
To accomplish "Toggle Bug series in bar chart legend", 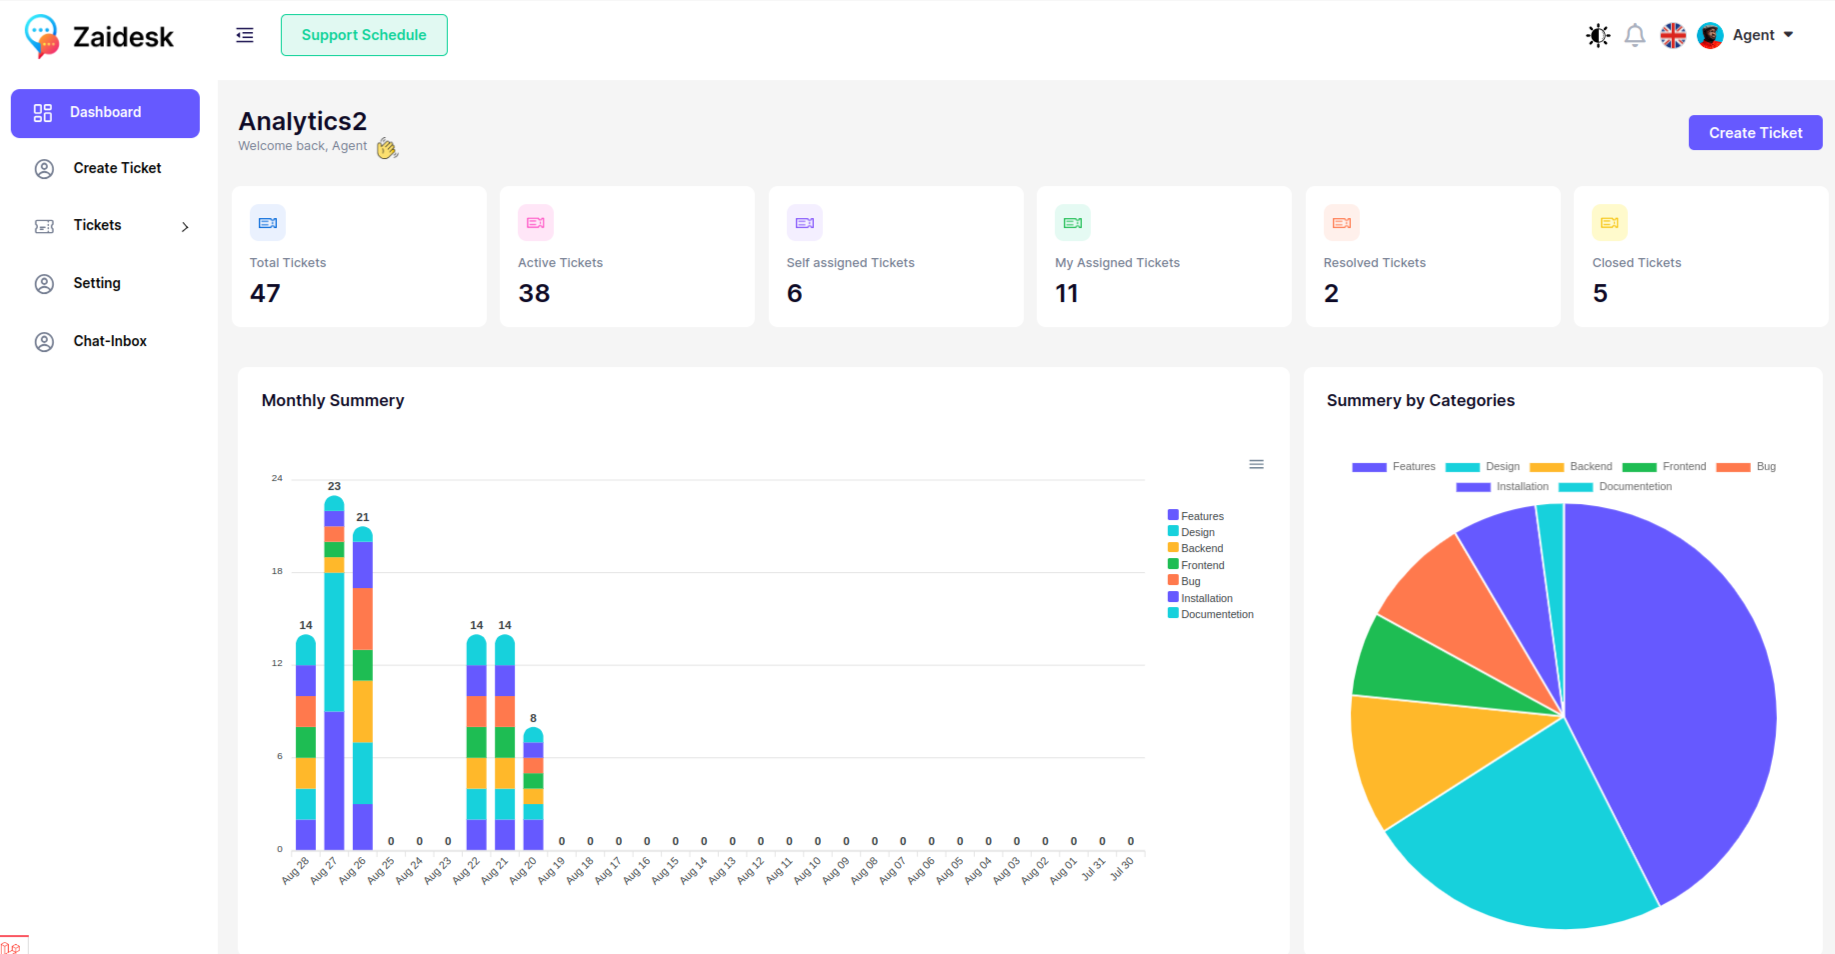I will pyautogui.click(x=1184, y=581).
